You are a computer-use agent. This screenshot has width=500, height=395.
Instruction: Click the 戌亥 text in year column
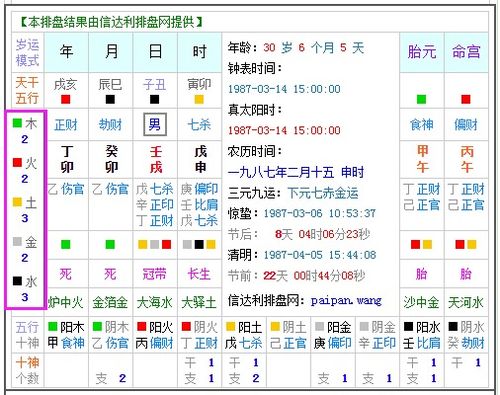(x=66, y=84)
